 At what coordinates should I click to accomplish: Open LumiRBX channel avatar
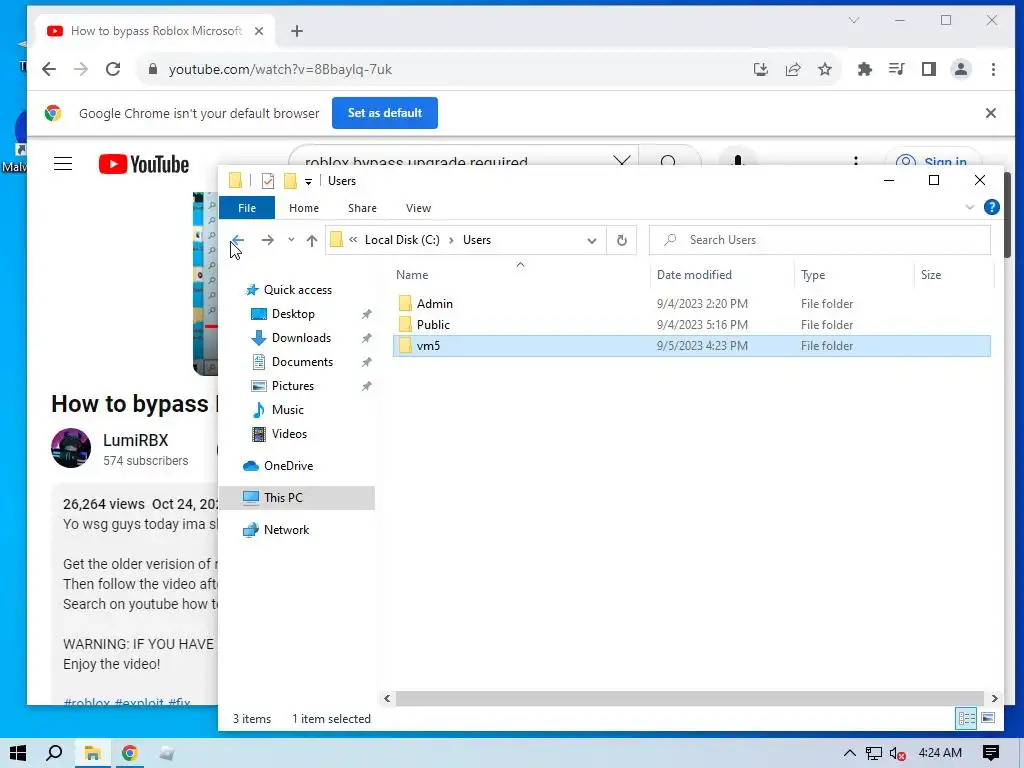point(71,448)
